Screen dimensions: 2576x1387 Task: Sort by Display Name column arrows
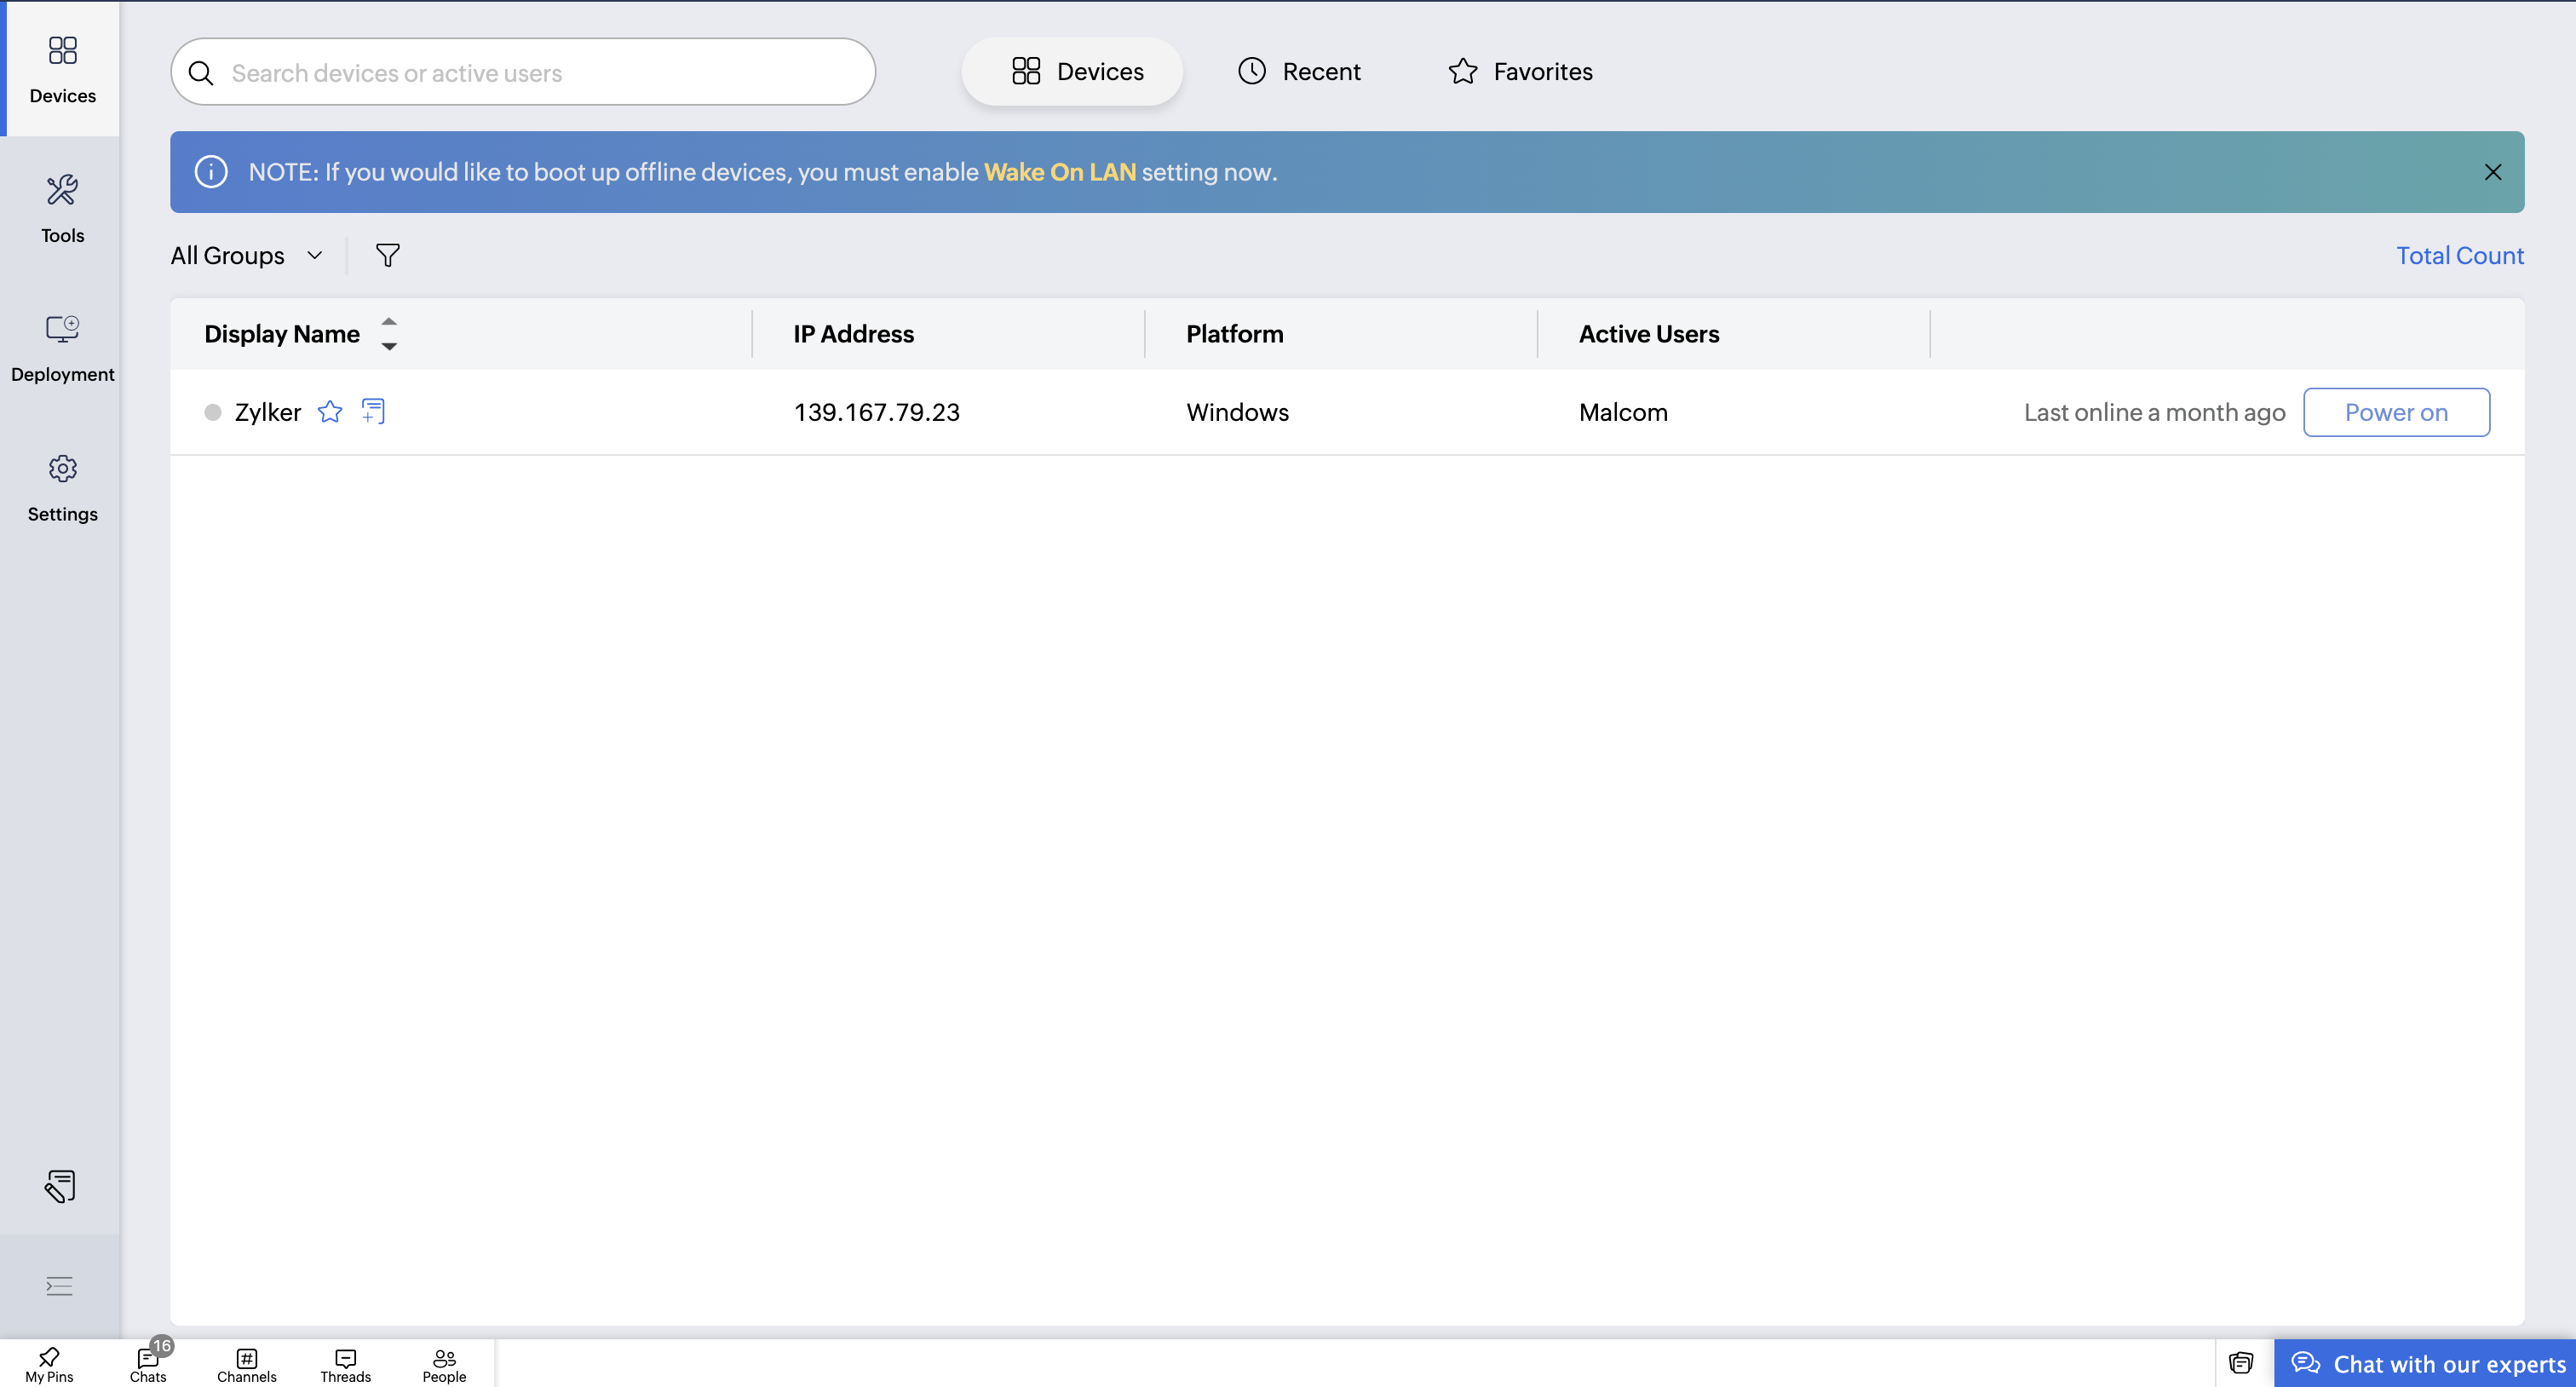click(x=389, y=334)
